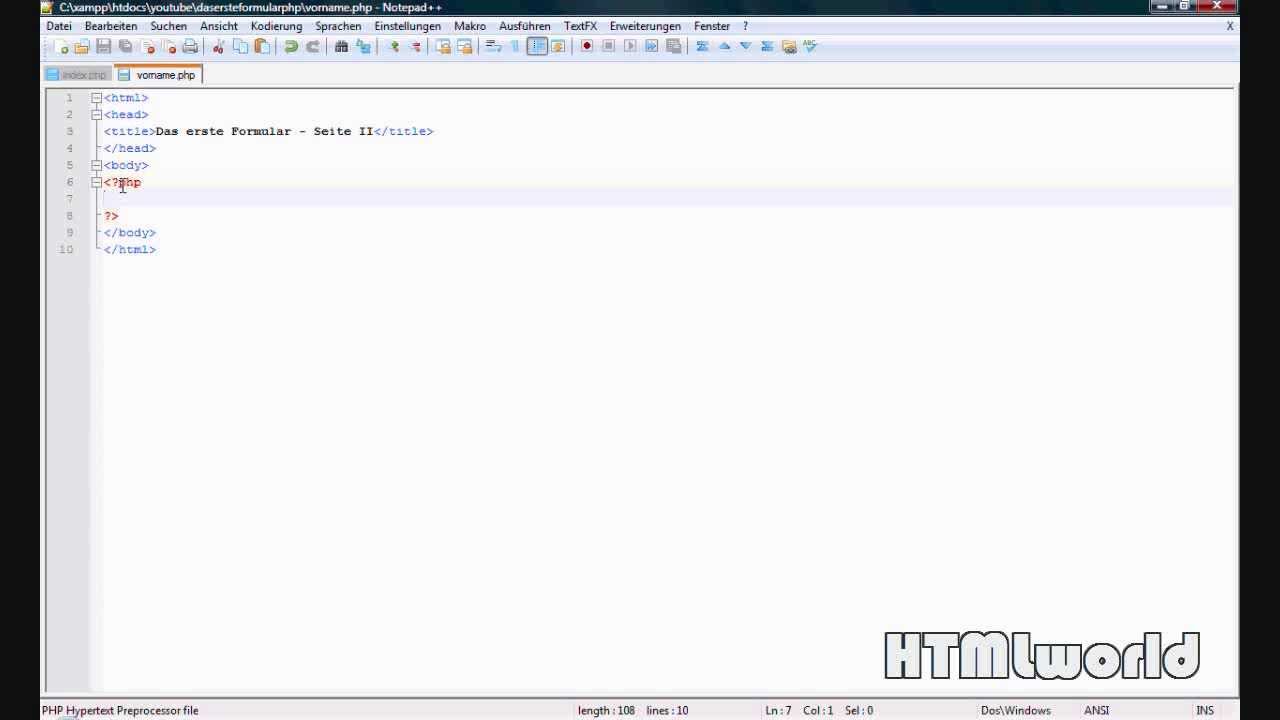Click the Cut scissors icon
Viewport: 1280px width, 720px height.
tap(218, 47)
